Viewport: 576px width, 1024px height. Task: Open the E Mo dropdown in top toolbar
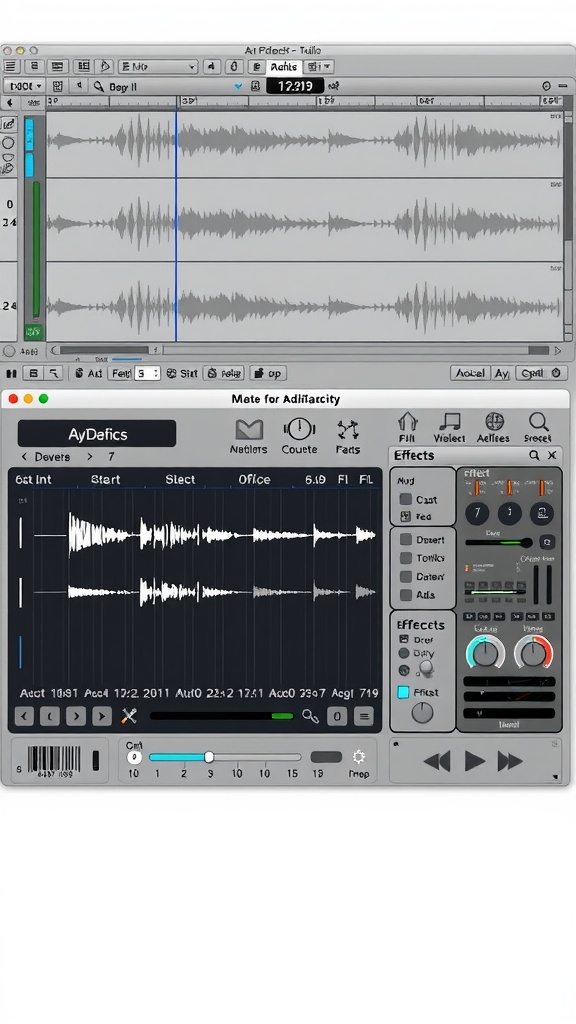pos(158,67)
